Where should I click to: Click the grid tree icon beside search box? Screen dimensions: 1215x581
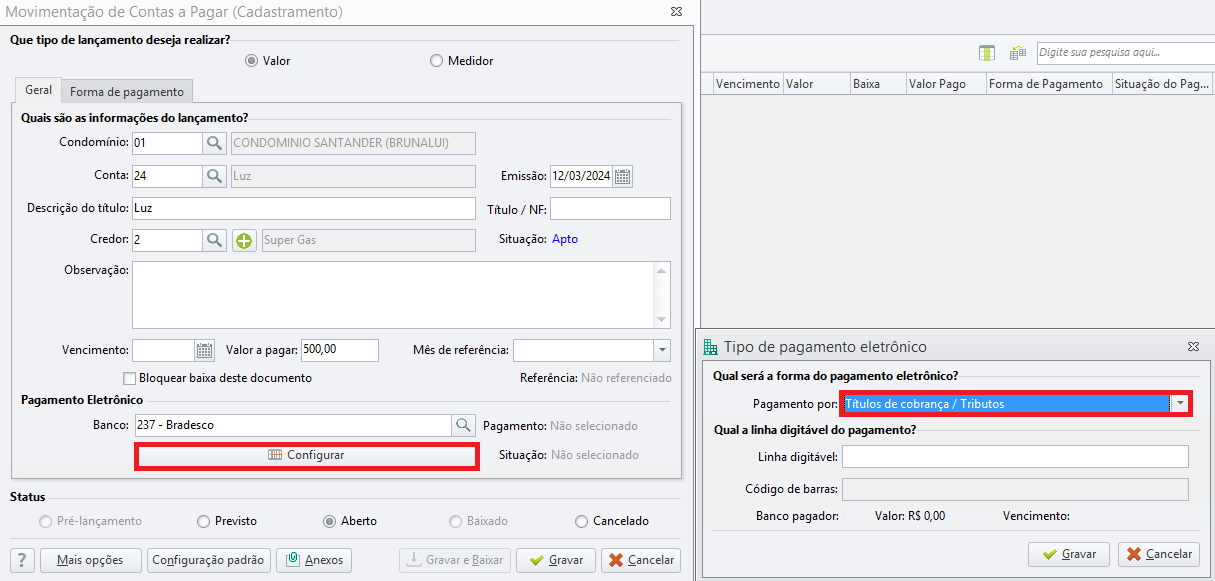(1018, 53)
